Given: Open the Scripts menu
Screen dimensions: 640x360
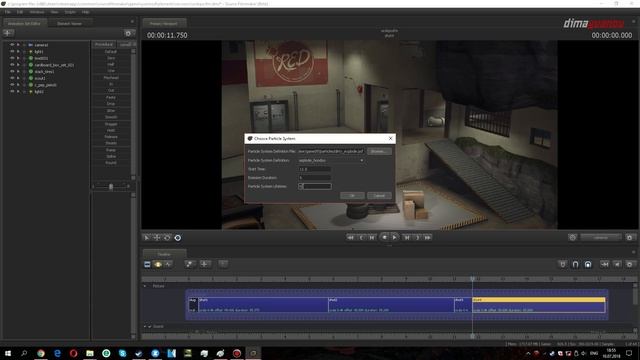Looking at the screenshot, I should click(70, 12).
